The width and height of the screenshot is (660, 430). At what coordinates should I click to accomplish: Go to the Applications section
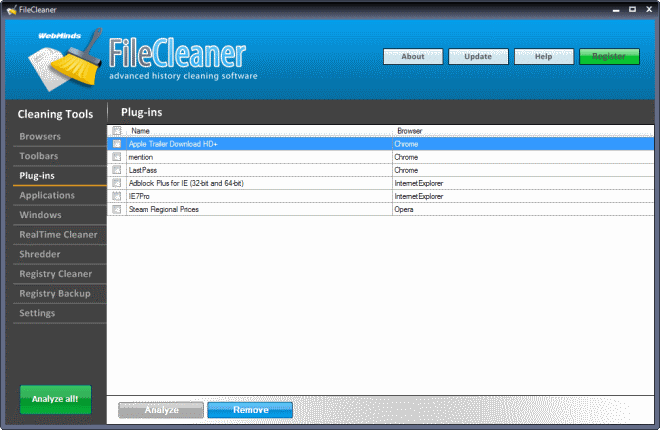point(47,195)
